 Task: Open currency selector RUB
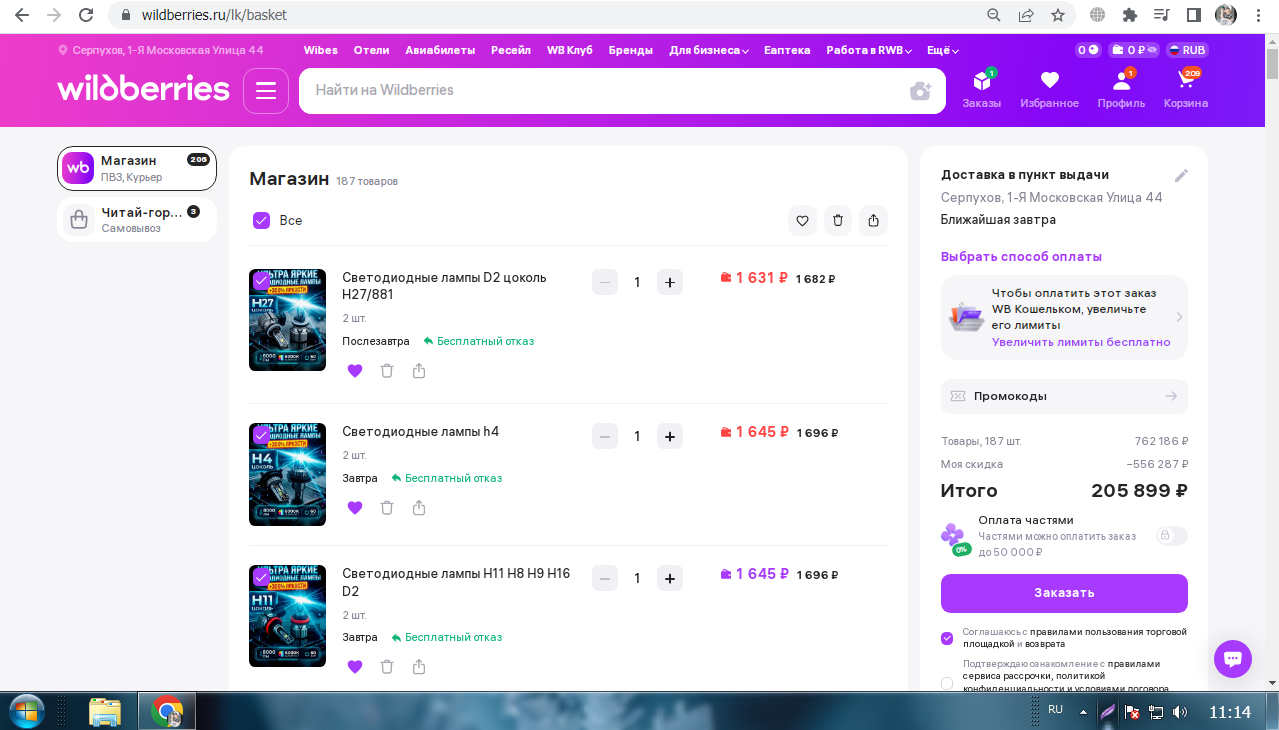1186,50
